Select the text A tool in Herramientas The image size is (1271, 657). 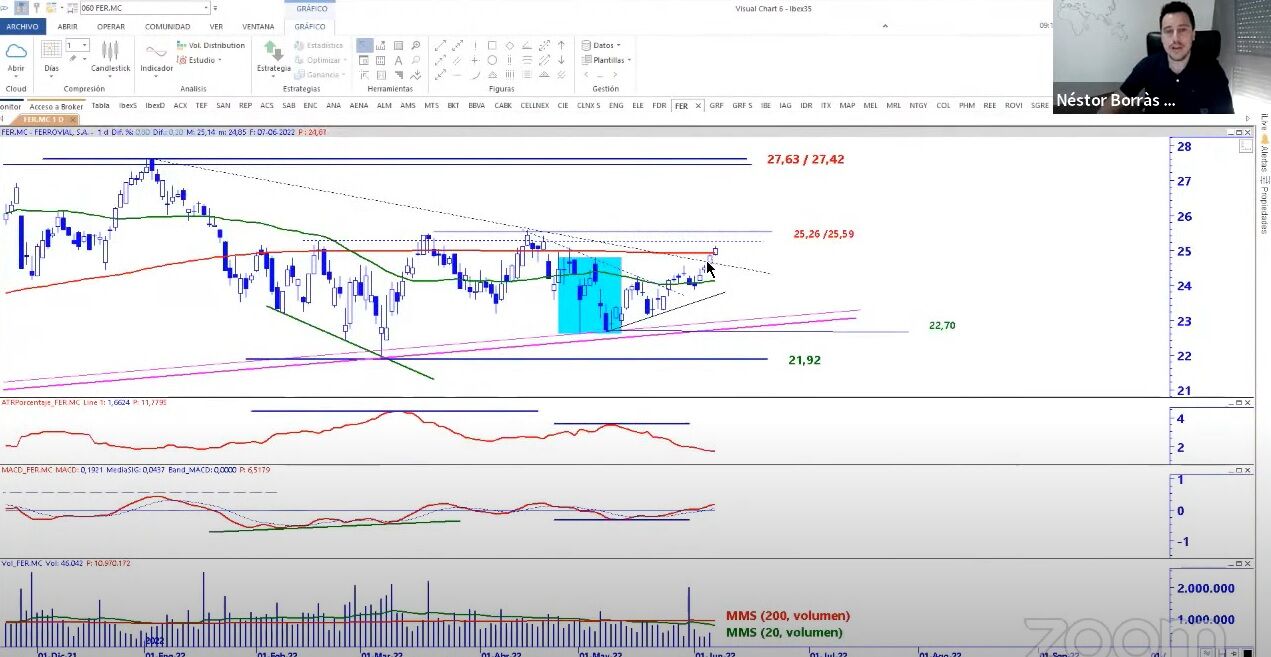(x=398, y=60)
